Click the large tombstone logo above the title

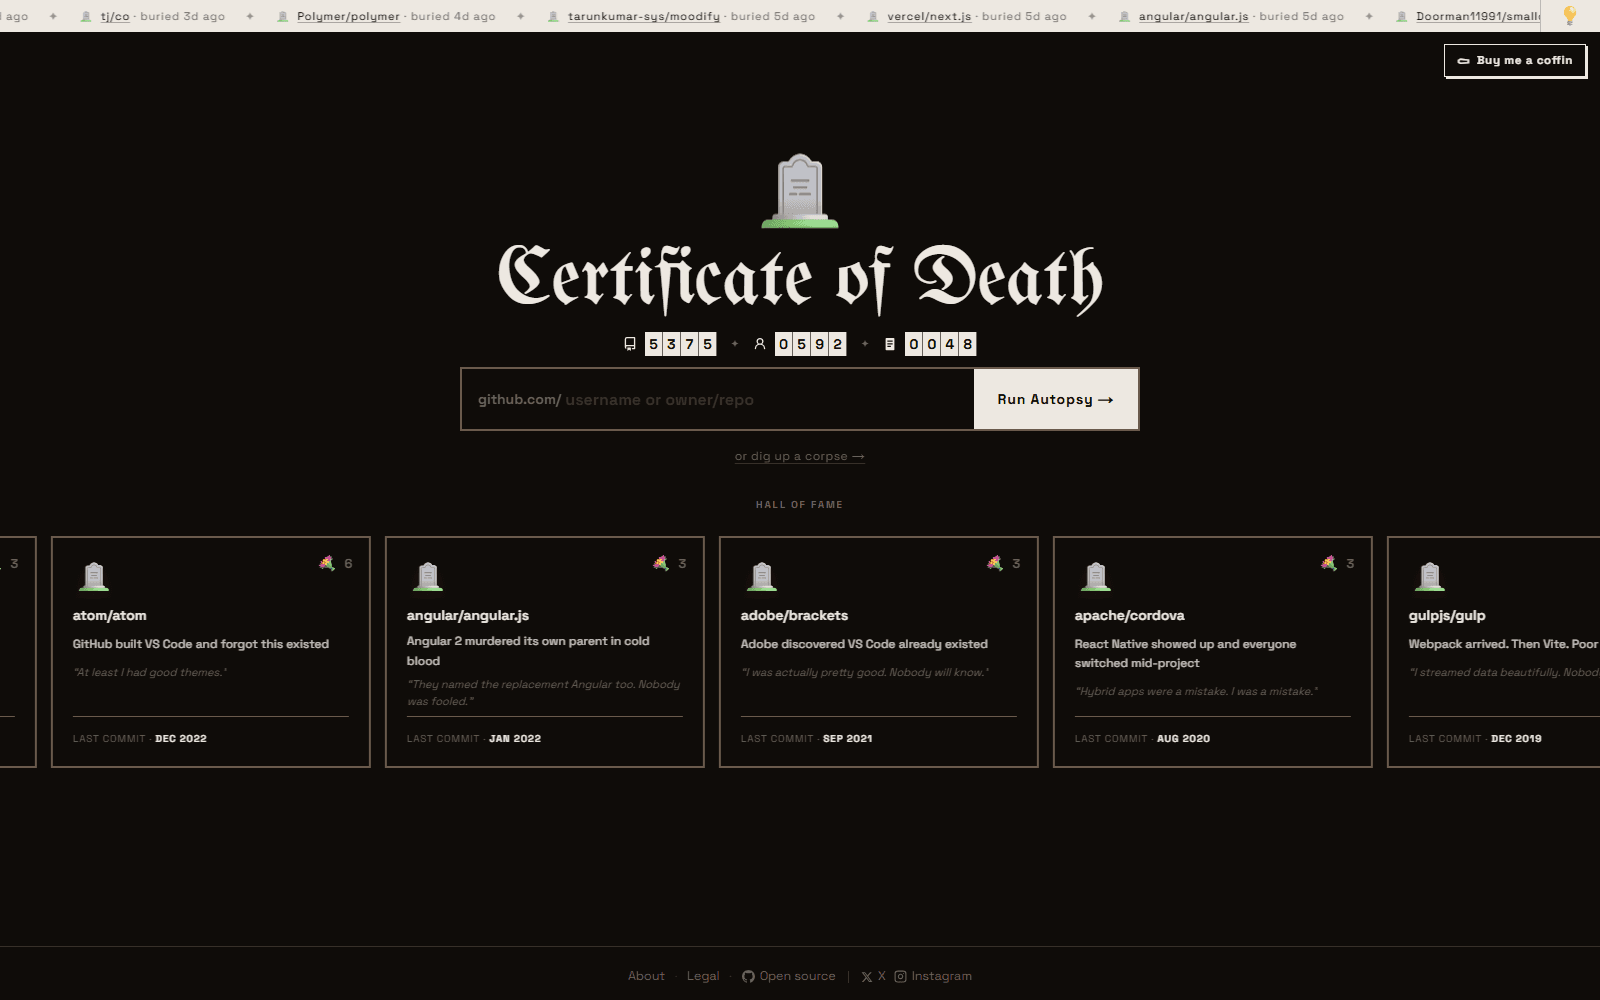[800, 191]
